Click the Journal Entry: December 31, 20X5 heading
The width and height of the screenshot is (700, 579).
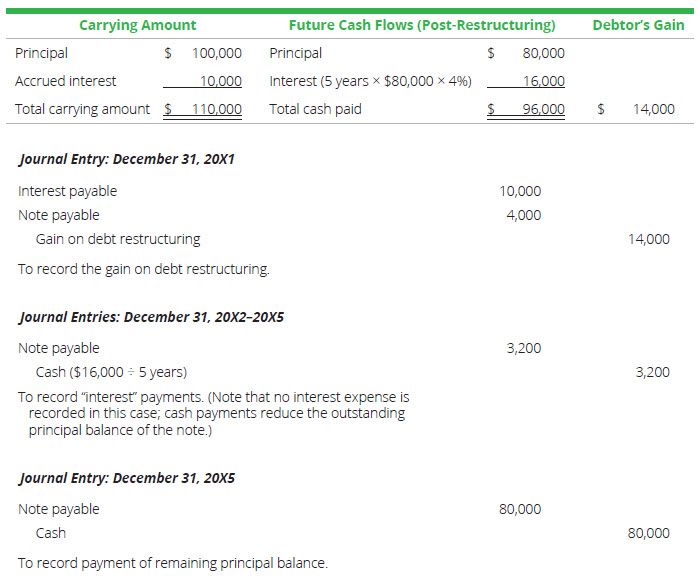pyautogui.click(x=127, y=478)
